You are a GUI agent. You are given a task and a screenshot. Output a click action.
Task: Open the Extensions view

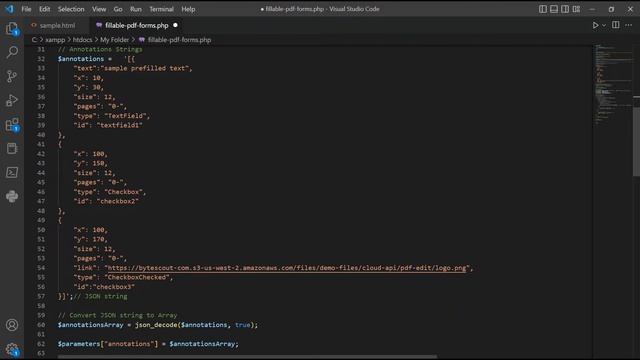tap(12, 124)
